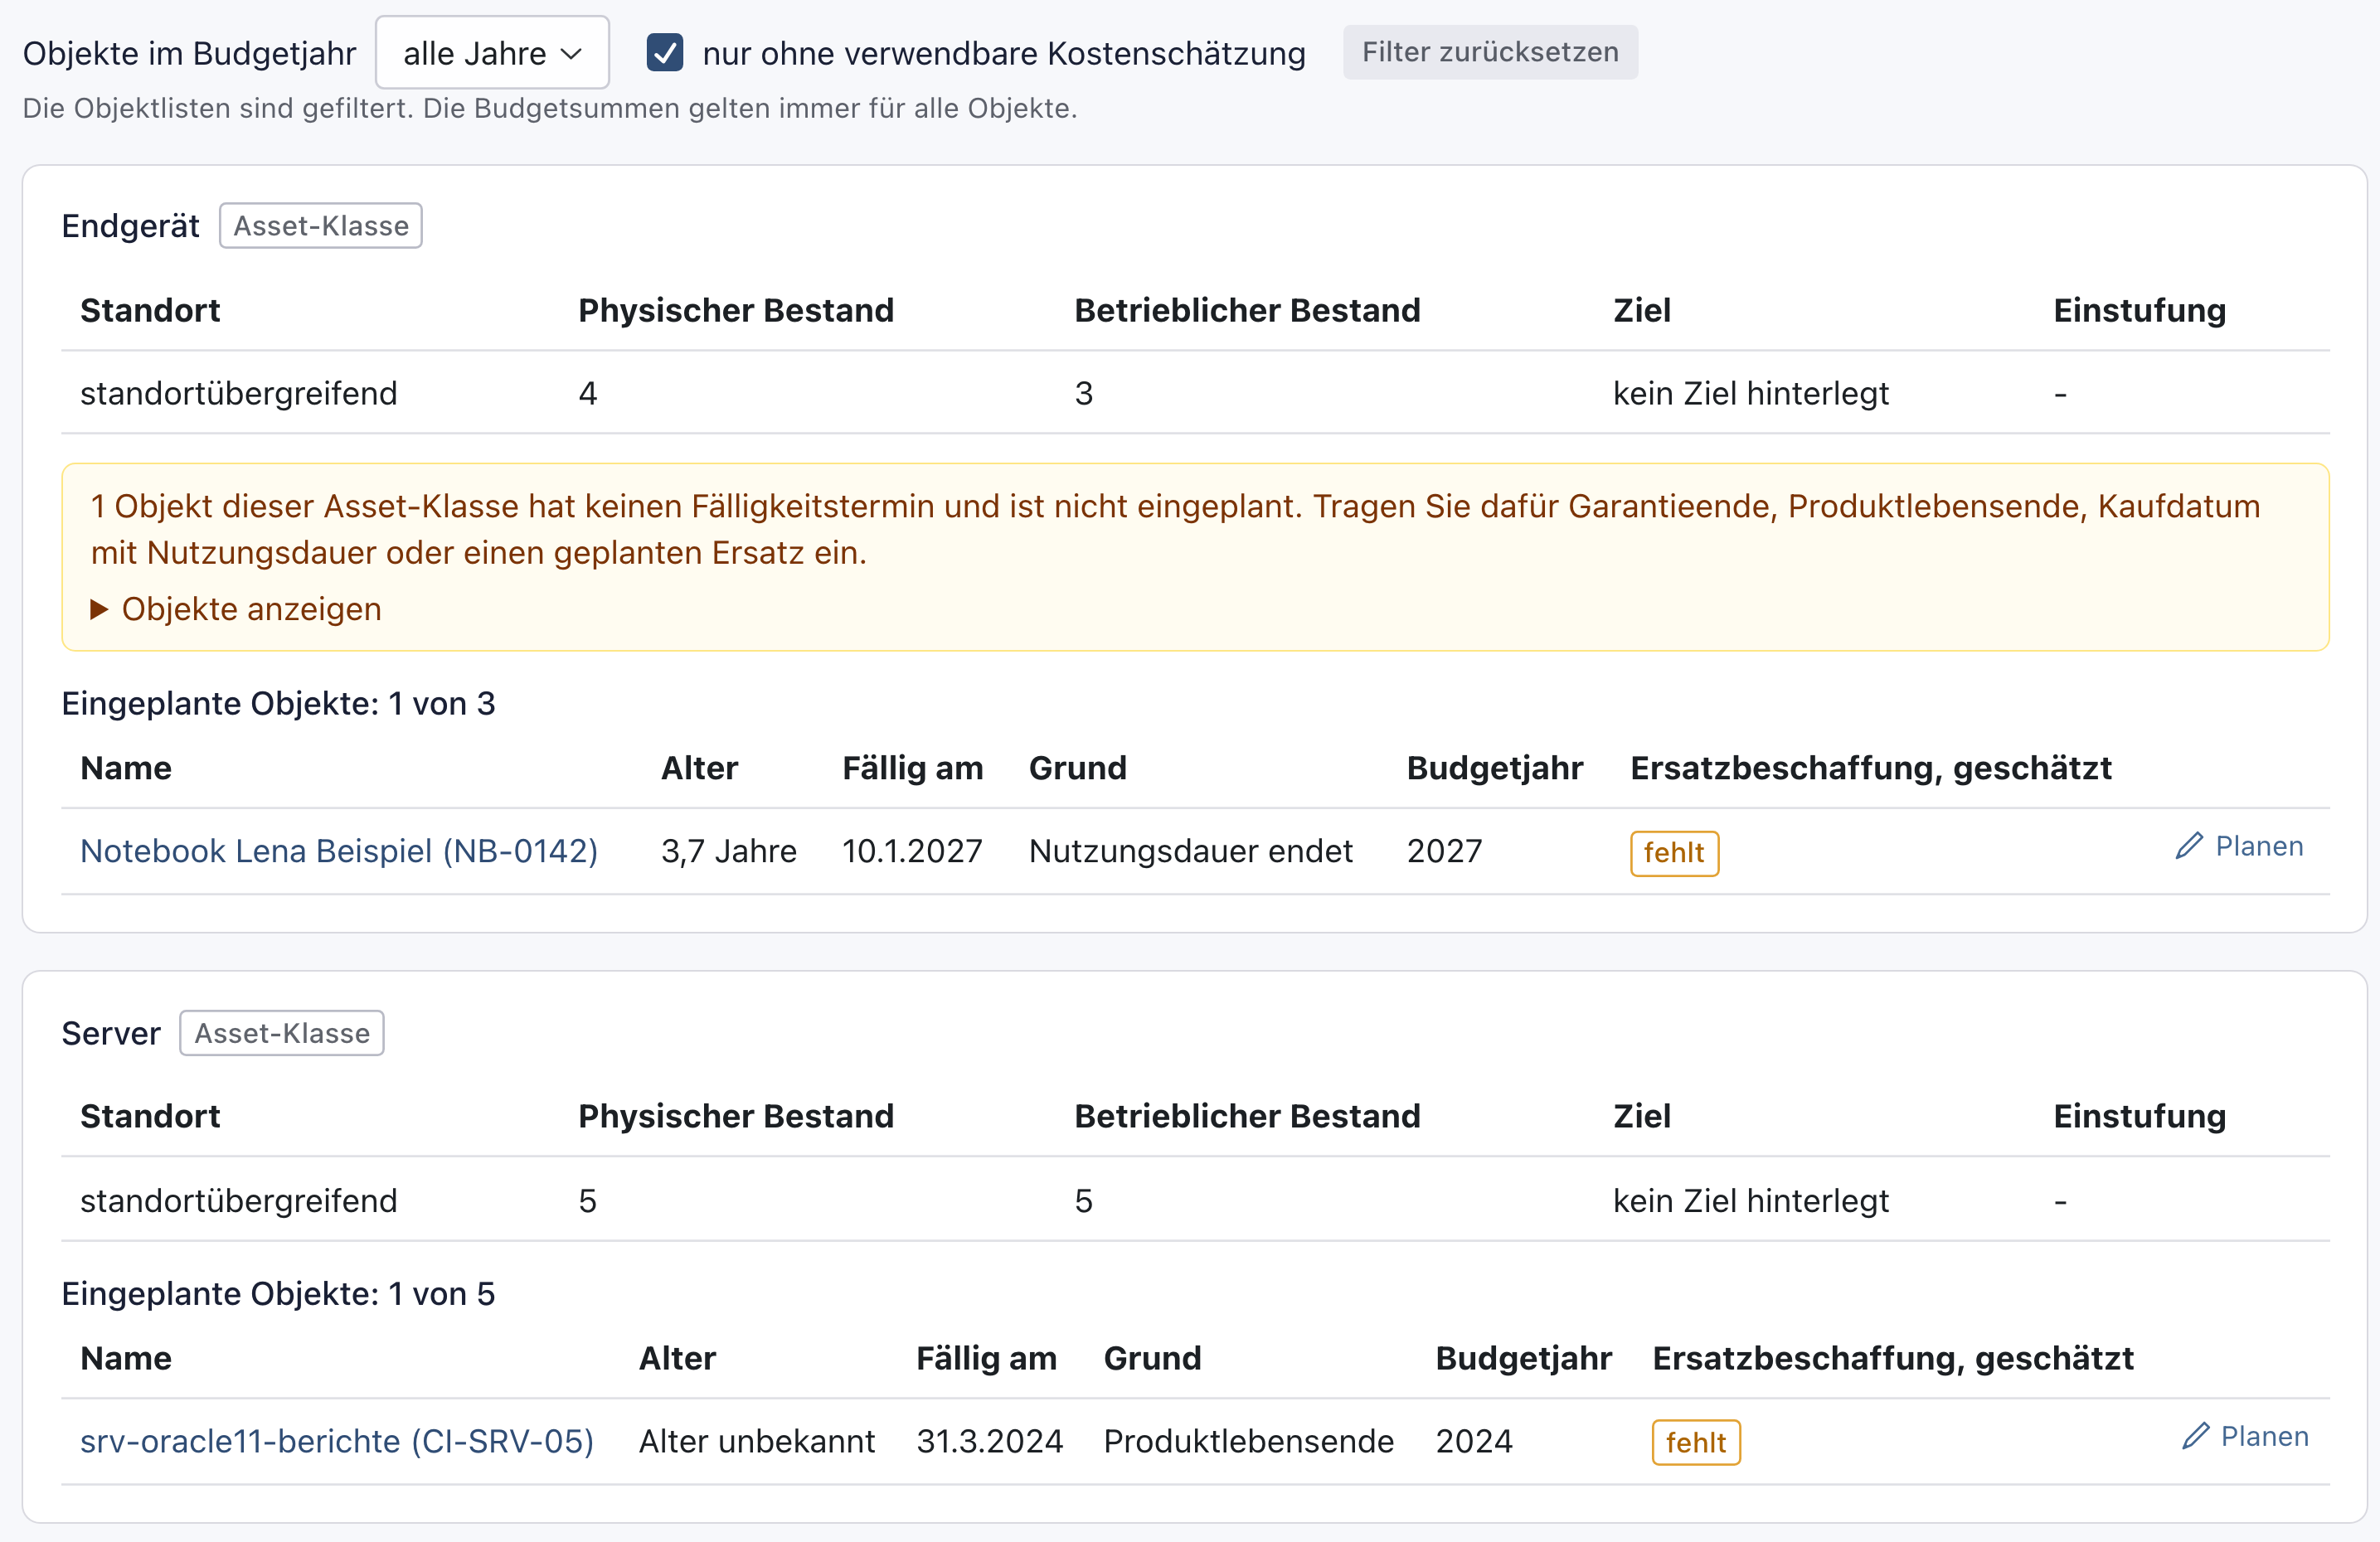Image resolution: width=2380 pixels, height=1542 pixels.
Task: Click due date '10.1.2027' cell
Action: click(912, 851)
